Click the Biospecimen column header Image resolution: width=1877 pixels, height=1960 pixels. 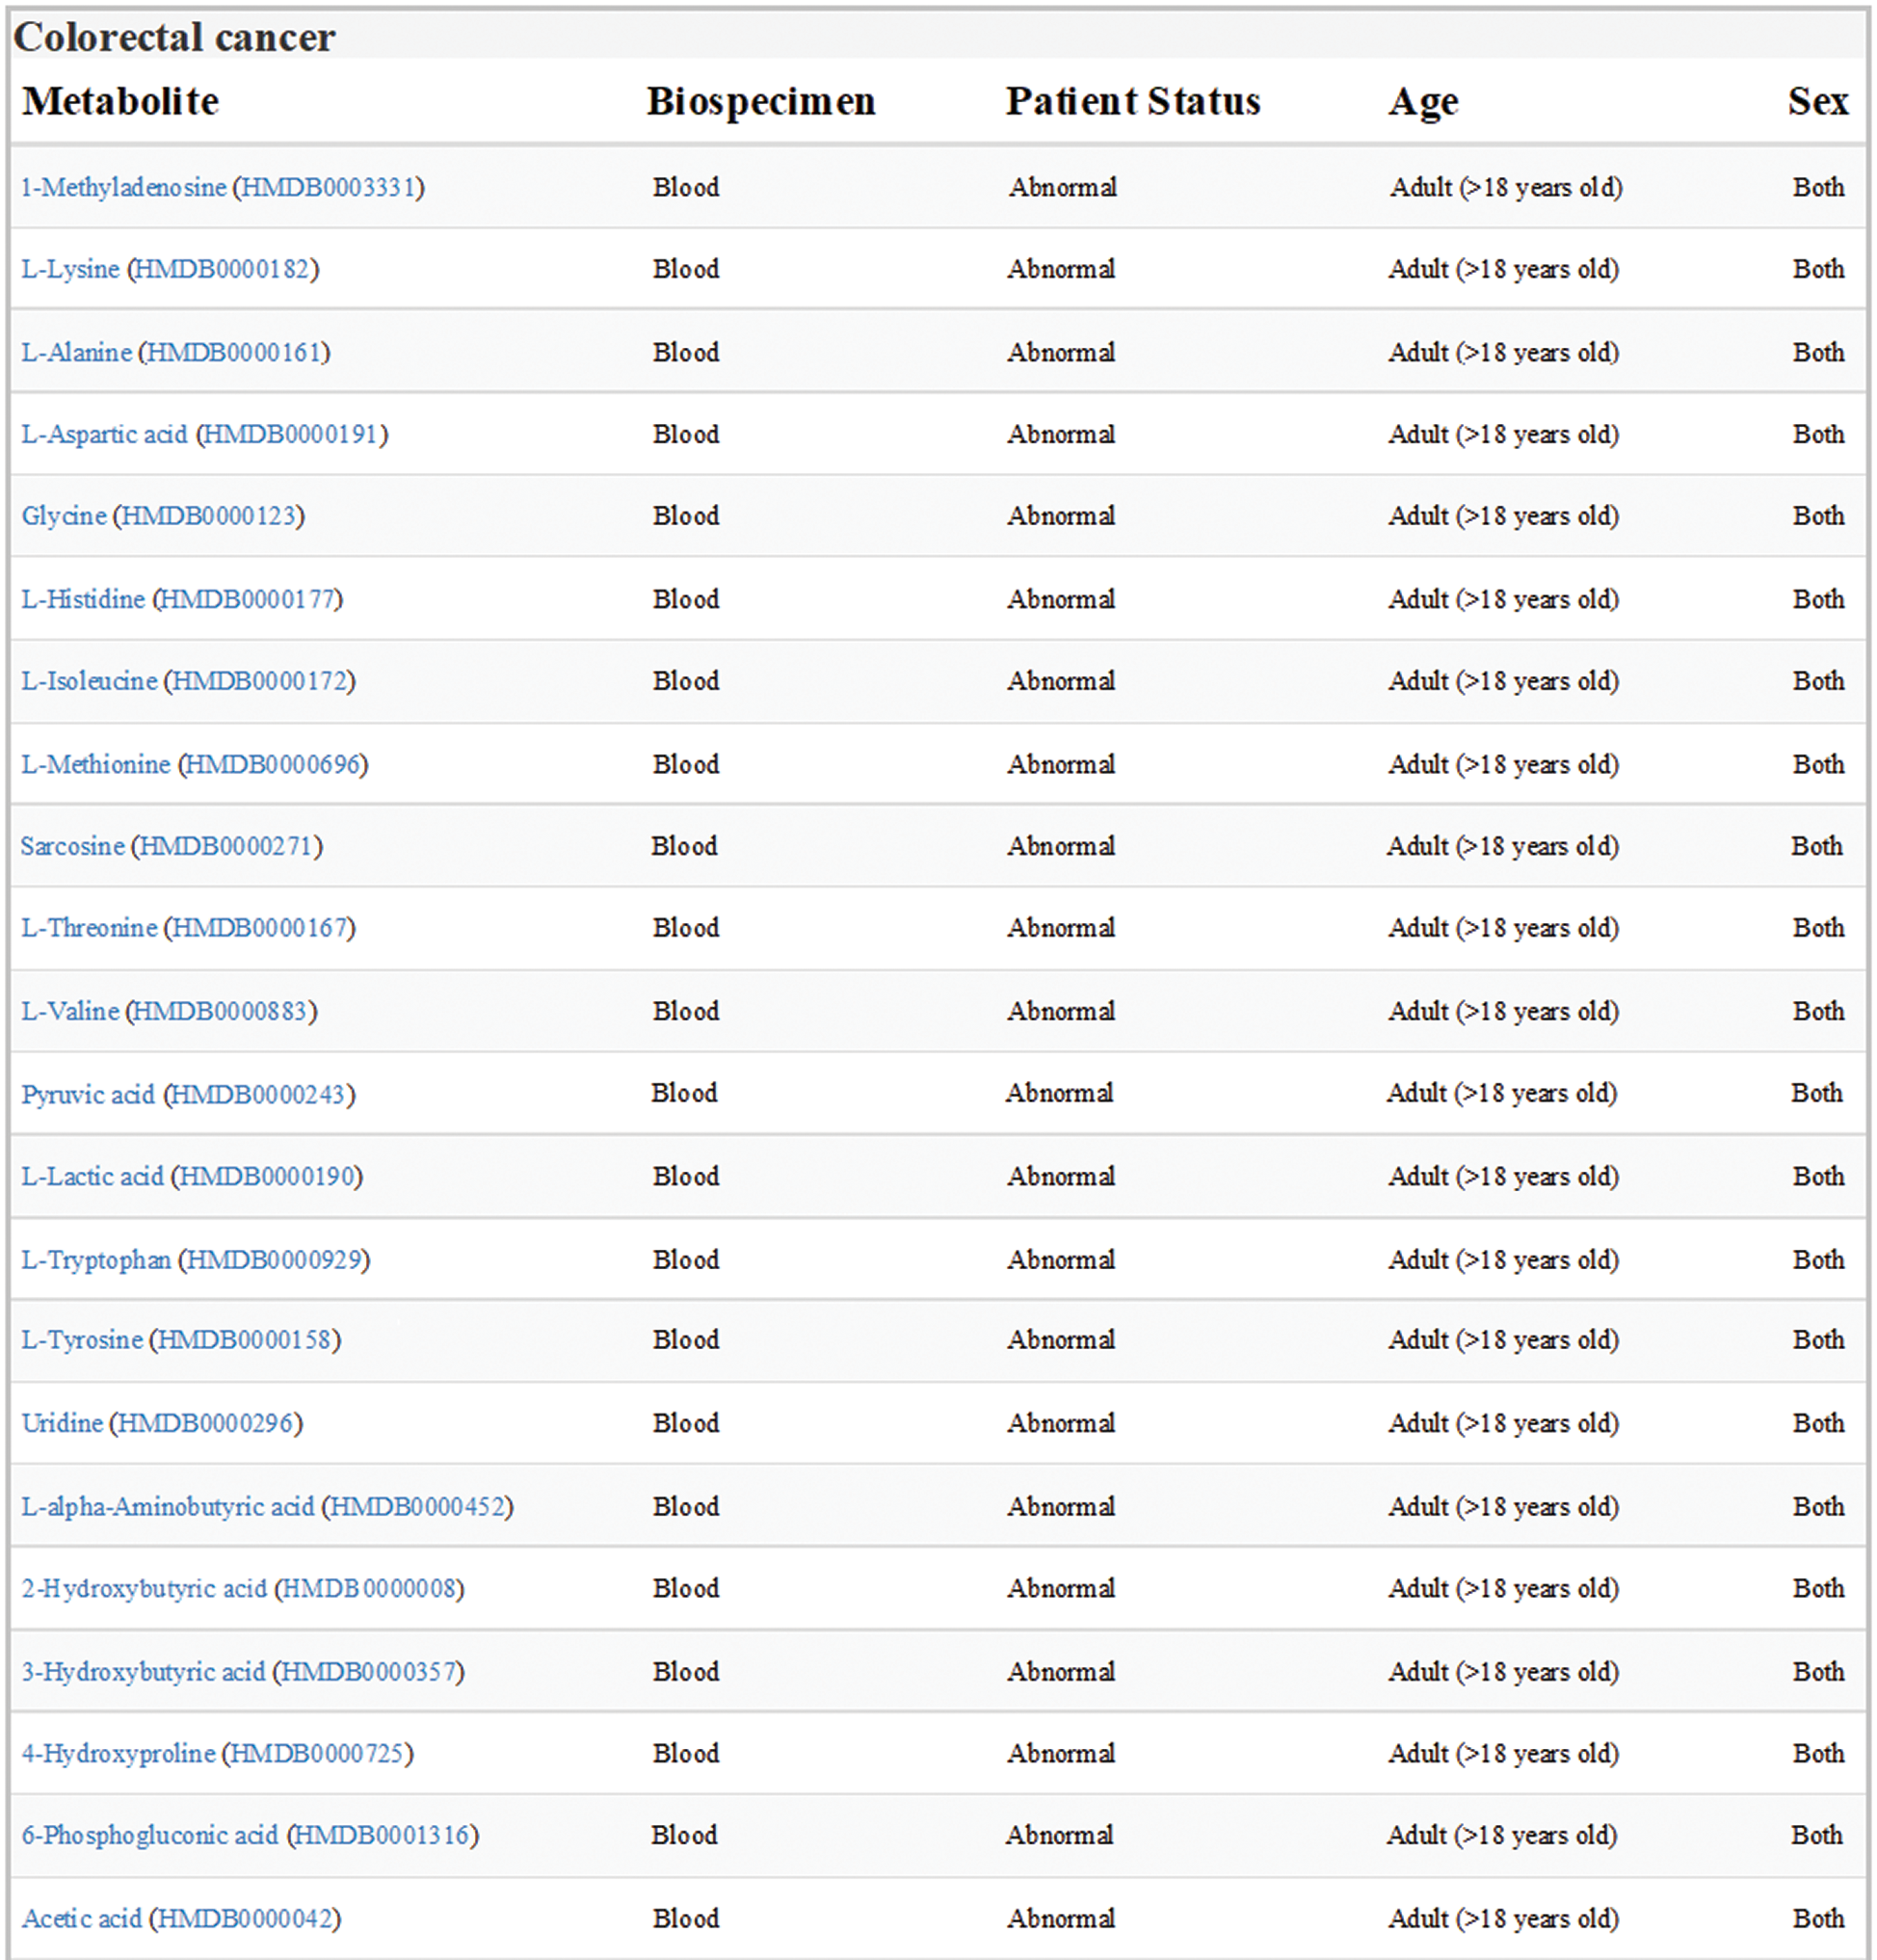(760, 102)
